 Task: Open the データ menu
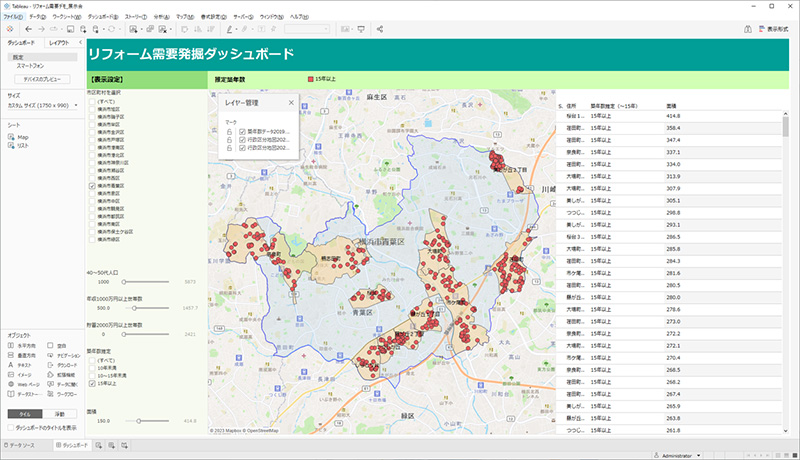[x=37, y=17]
